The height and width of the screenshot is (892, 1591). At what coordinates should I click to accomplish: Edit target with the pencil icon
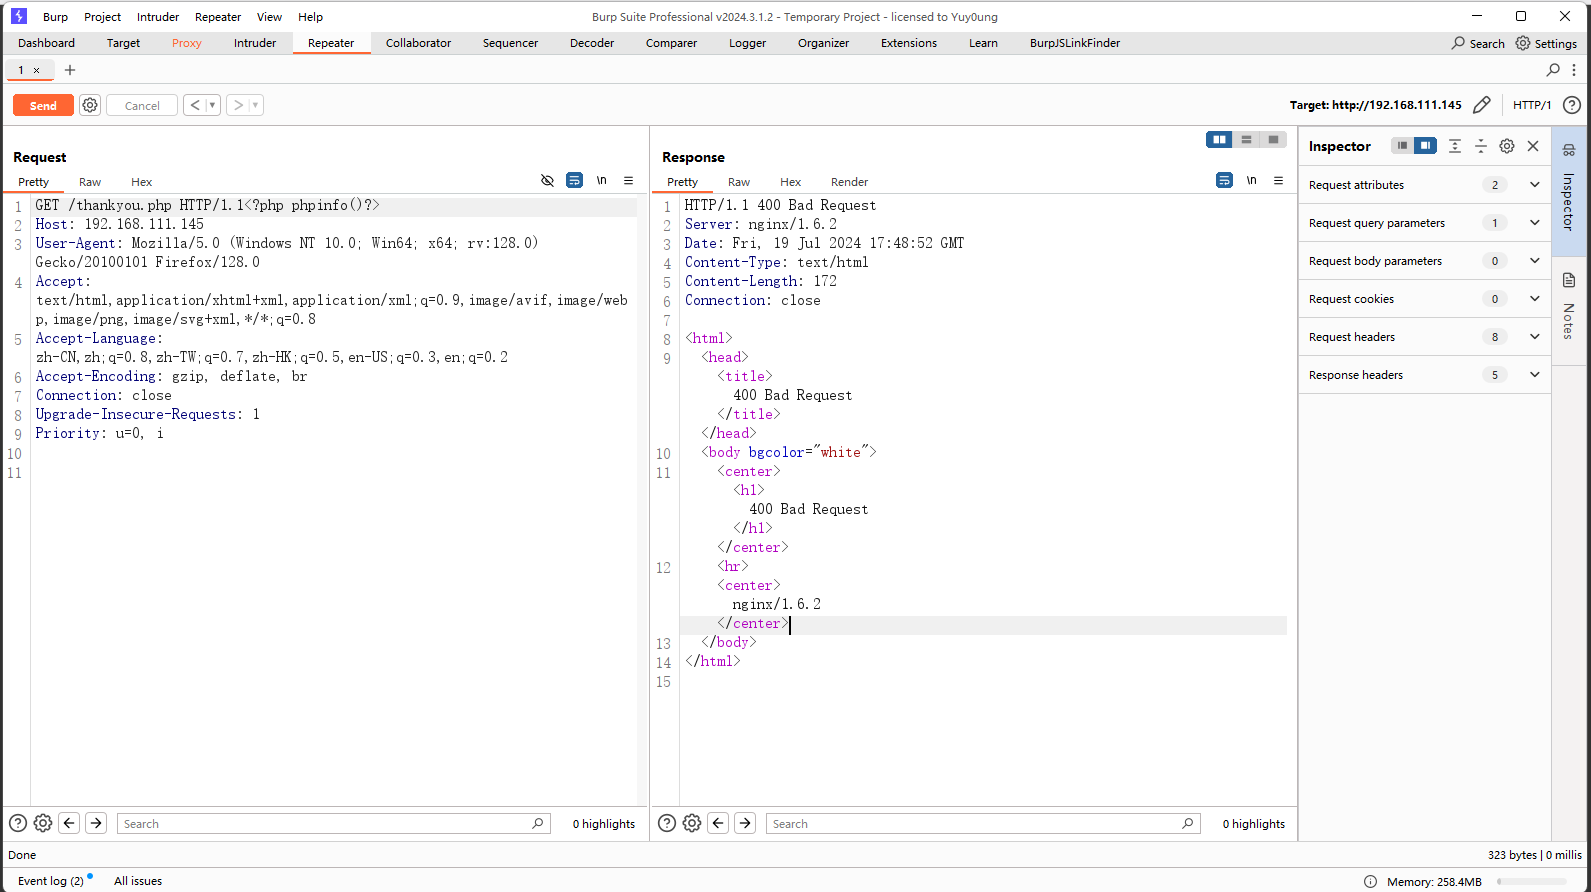pos(1482,105)
